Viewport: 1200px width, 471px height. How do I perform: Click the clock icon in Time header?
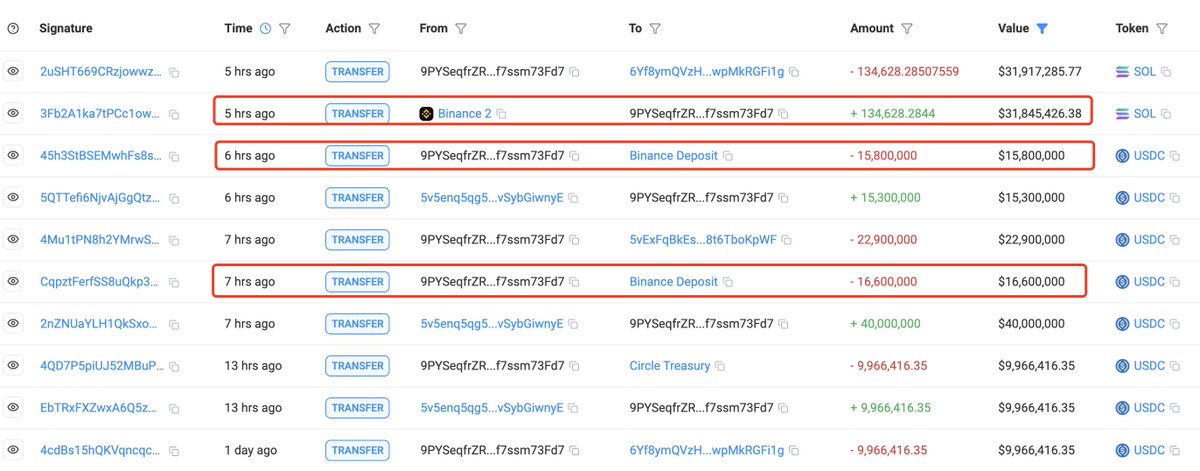(x=265, y=29)
